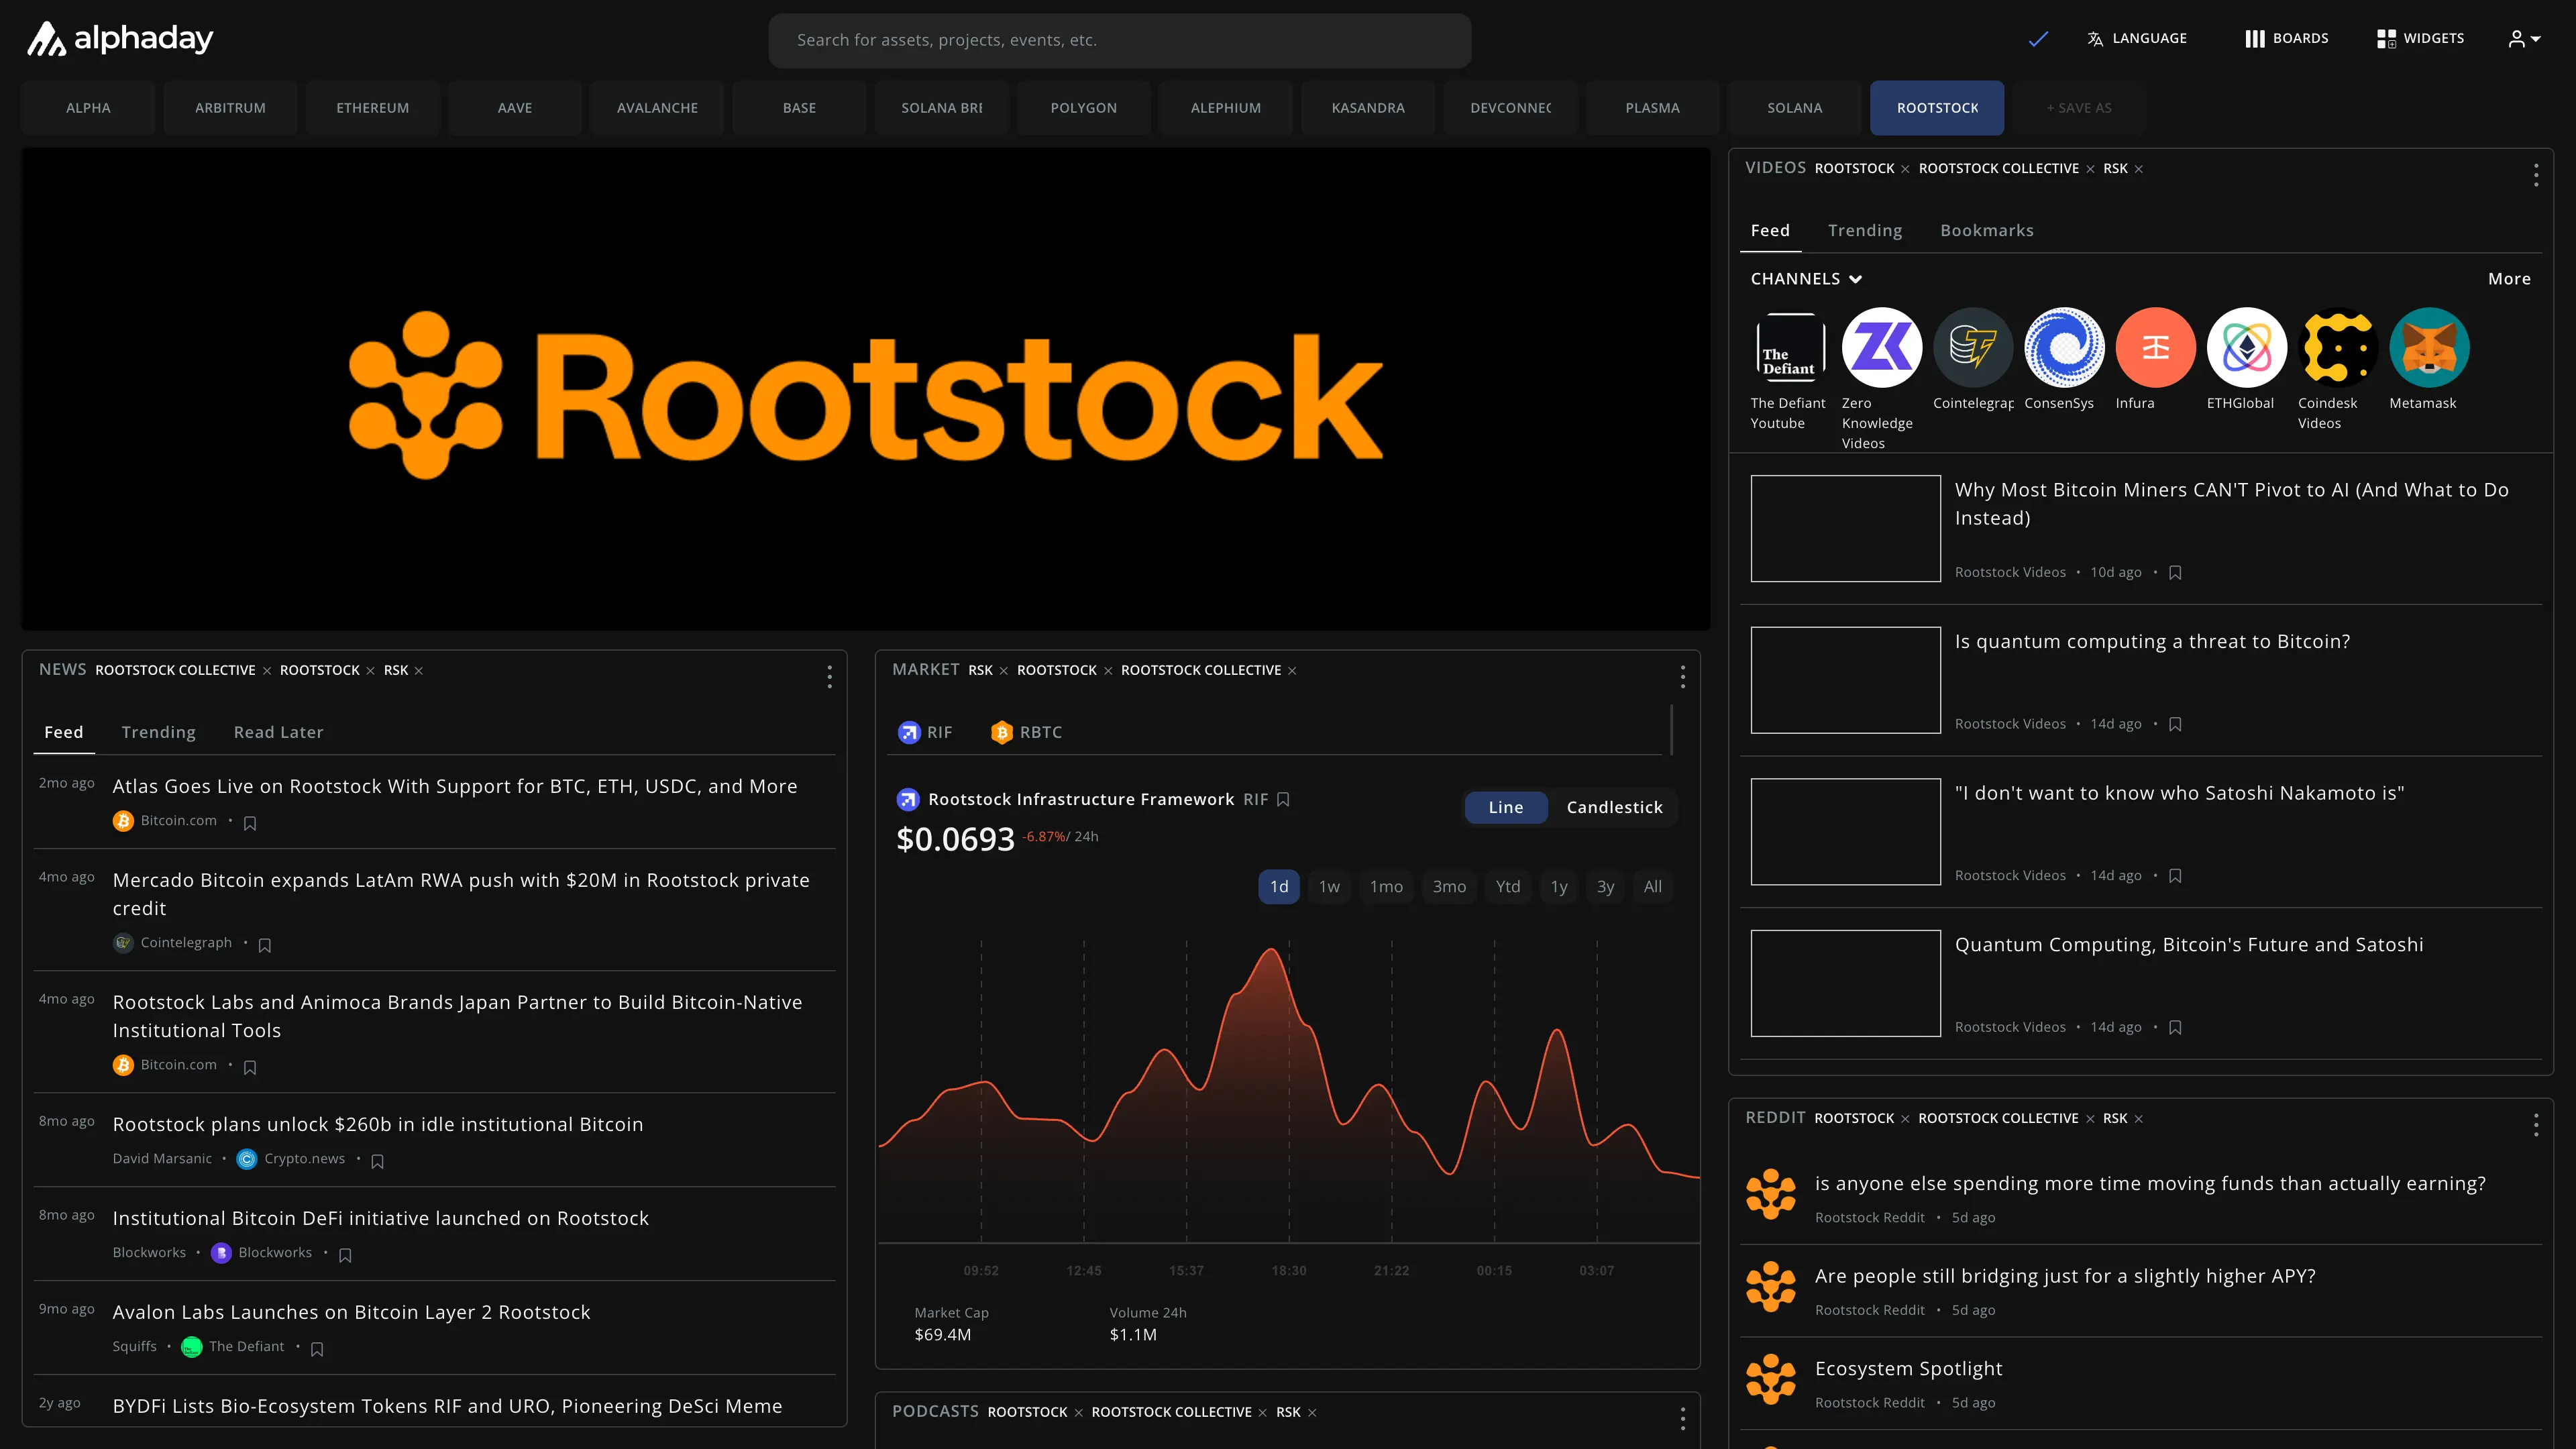Bookmark the Bitcoin Miners AI video
This screenshot has width=2576, height=1449.
click(x=2175, y=573)
